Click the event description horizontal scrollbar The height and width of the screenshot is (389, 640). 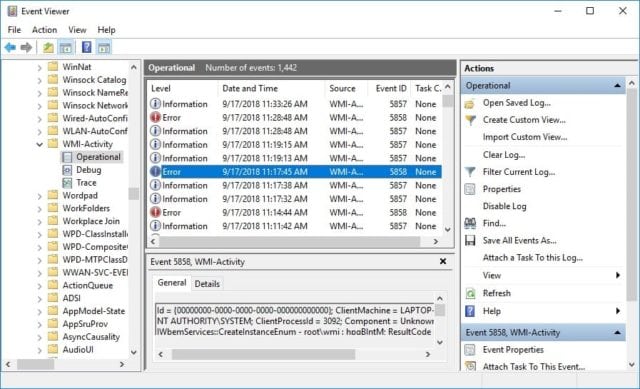[x=263, y=354]
